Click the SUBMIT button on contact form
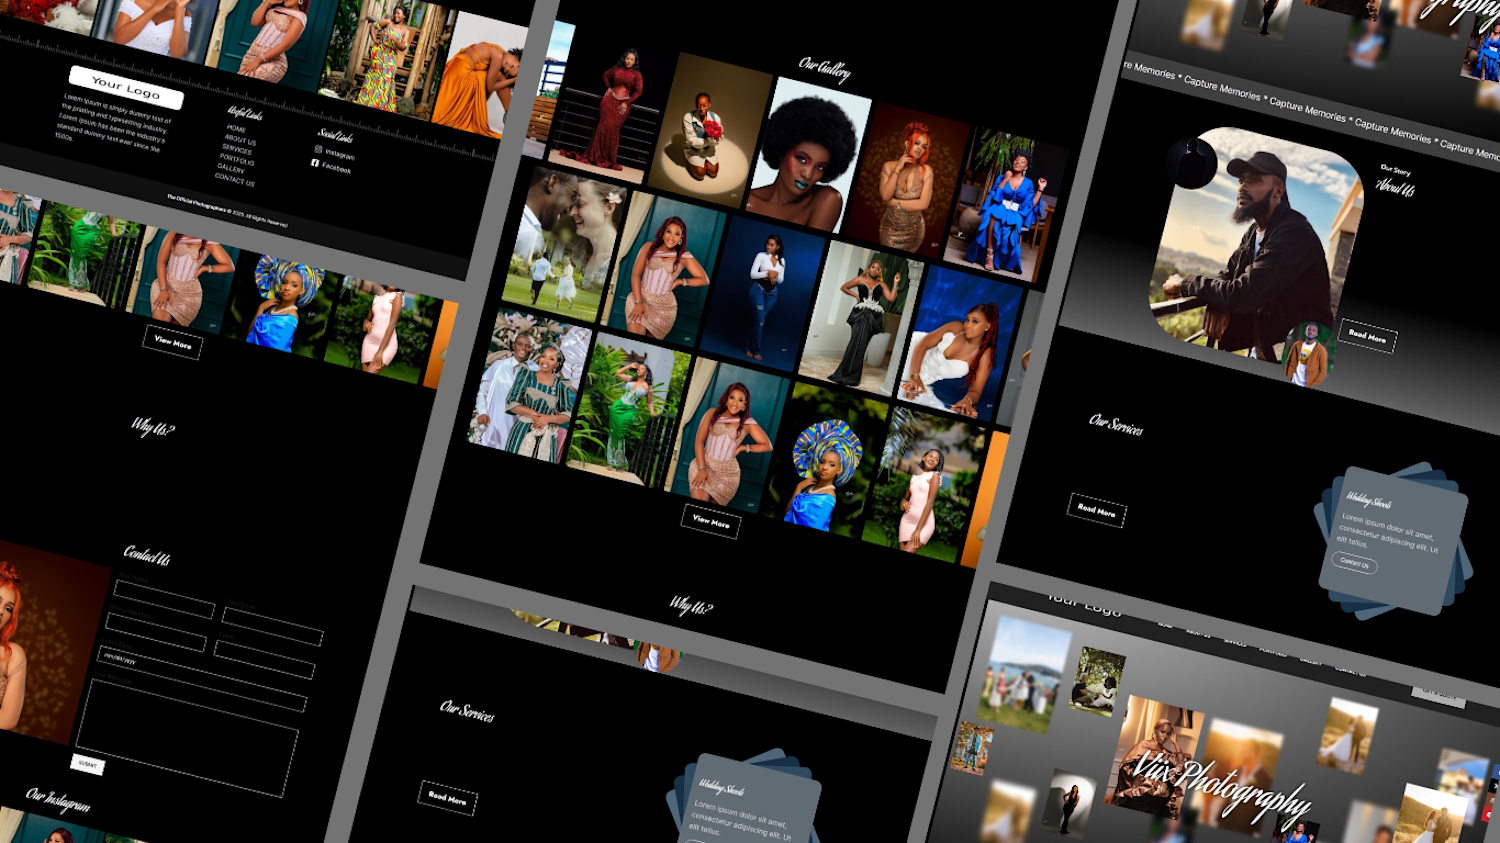The width and height of the screenshot is (1500, 843). coord(88,765)
